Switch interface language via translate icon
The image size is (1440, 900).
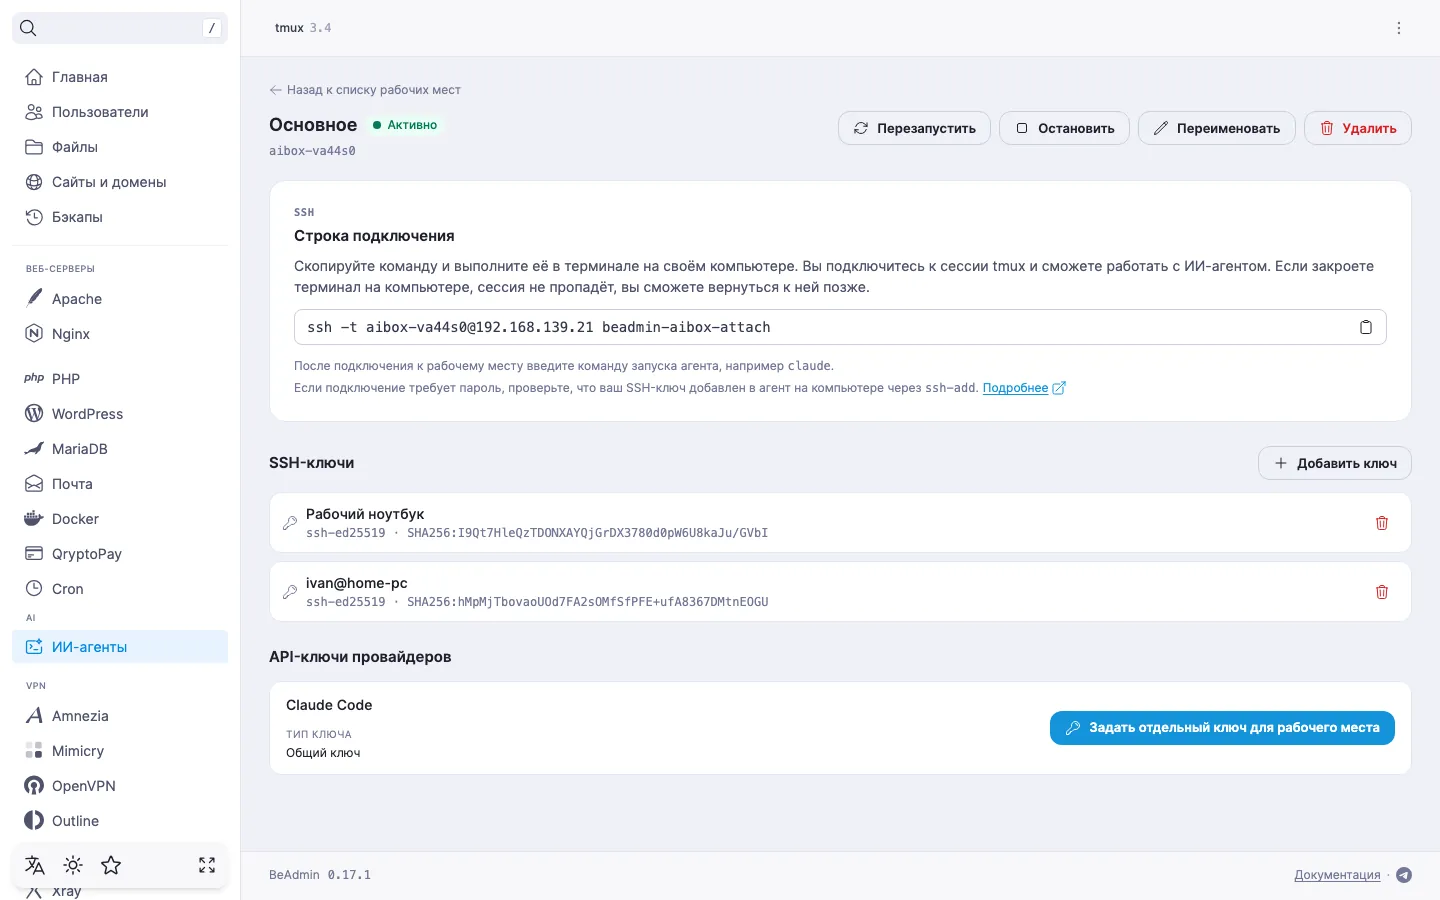35,865
